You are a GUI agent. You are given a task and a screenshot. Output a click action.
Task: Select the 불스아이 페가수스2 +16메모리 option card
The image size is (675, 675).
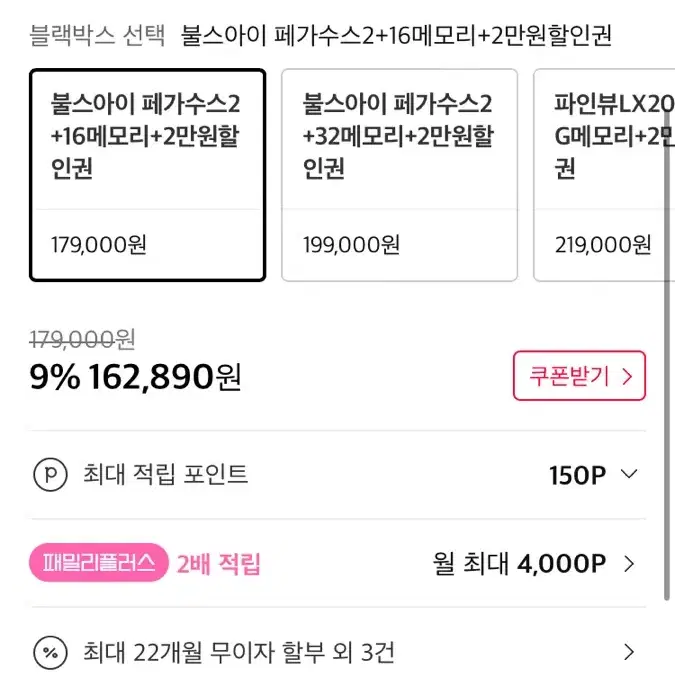pyautogui.click(x=147, y=175)
